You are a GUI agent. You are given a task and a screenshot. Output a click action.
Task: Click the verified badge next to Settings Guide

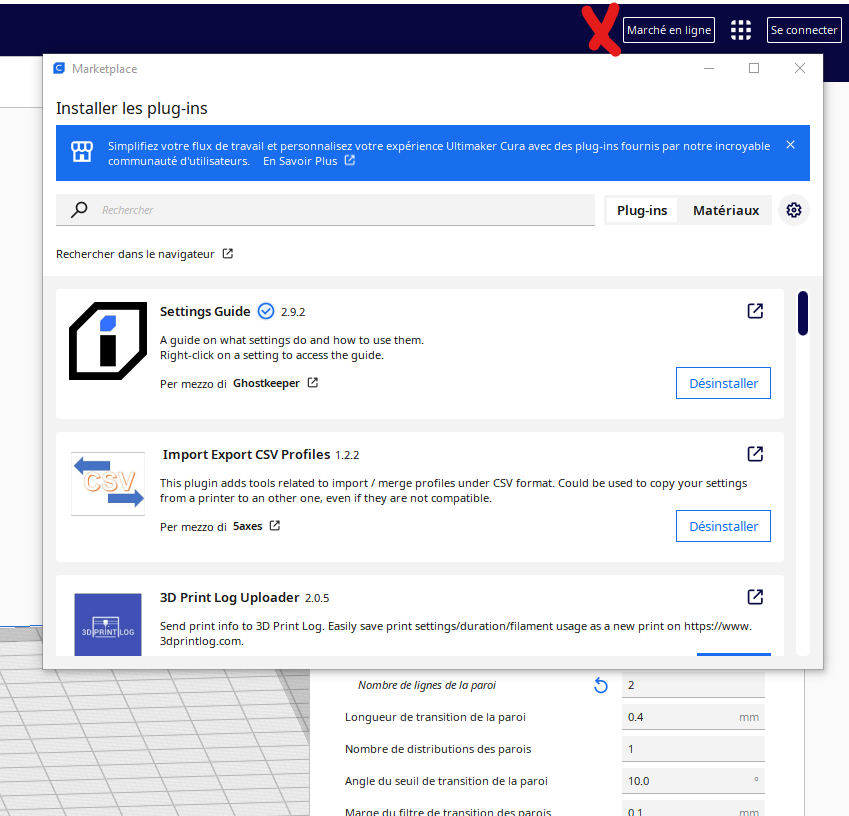pos(266,311)
